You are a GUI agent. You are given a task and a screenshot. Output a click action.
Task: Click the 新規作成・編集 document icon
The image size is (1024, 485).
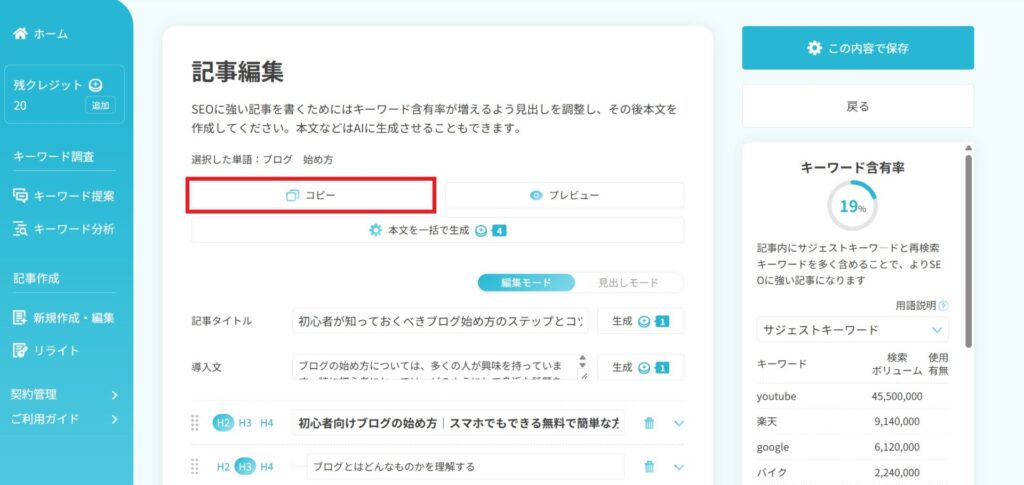tap(20, 318)
